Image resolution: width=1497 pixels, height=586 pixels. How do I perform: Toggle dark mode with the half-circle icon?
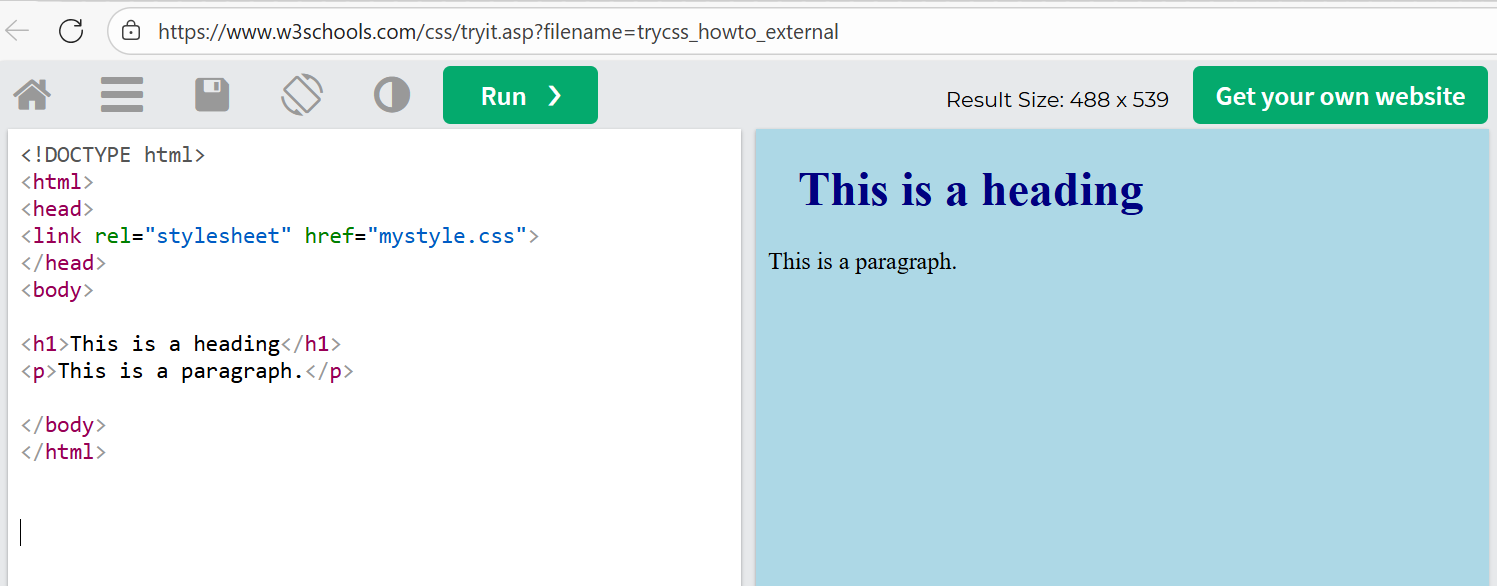pyautogui.click(x=392, y=96)
